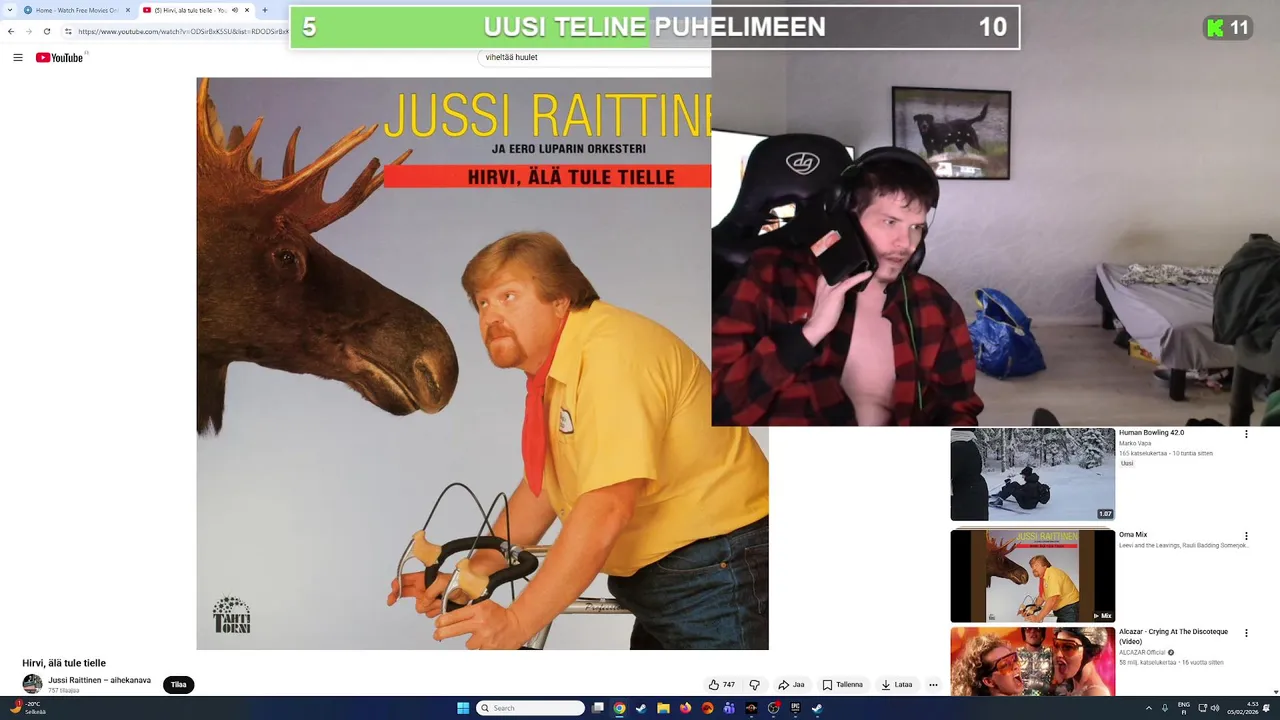The height and width of the screenshot is (720, 1280).
Task: Open Google Chrome from the taskbar
Action: [620, 708]
